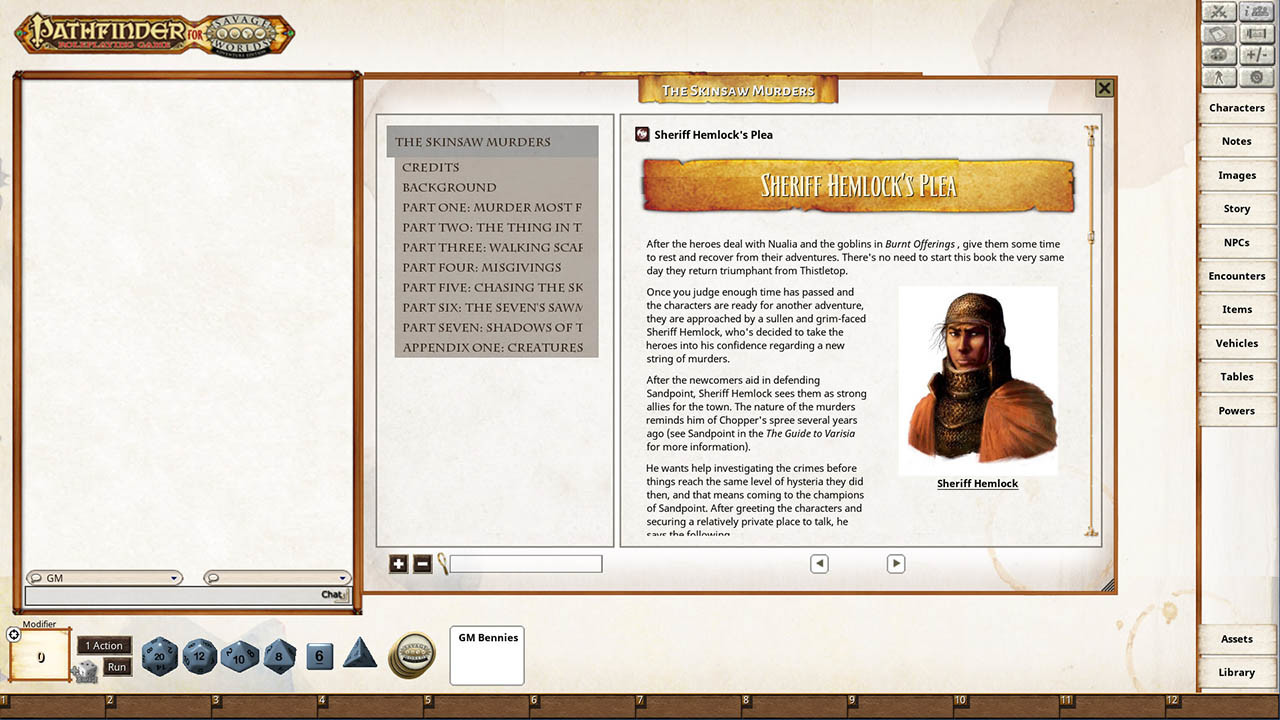1280x720 pixels.
Task: Expand Part Four: Misgivings chapter
Action: 482,267
